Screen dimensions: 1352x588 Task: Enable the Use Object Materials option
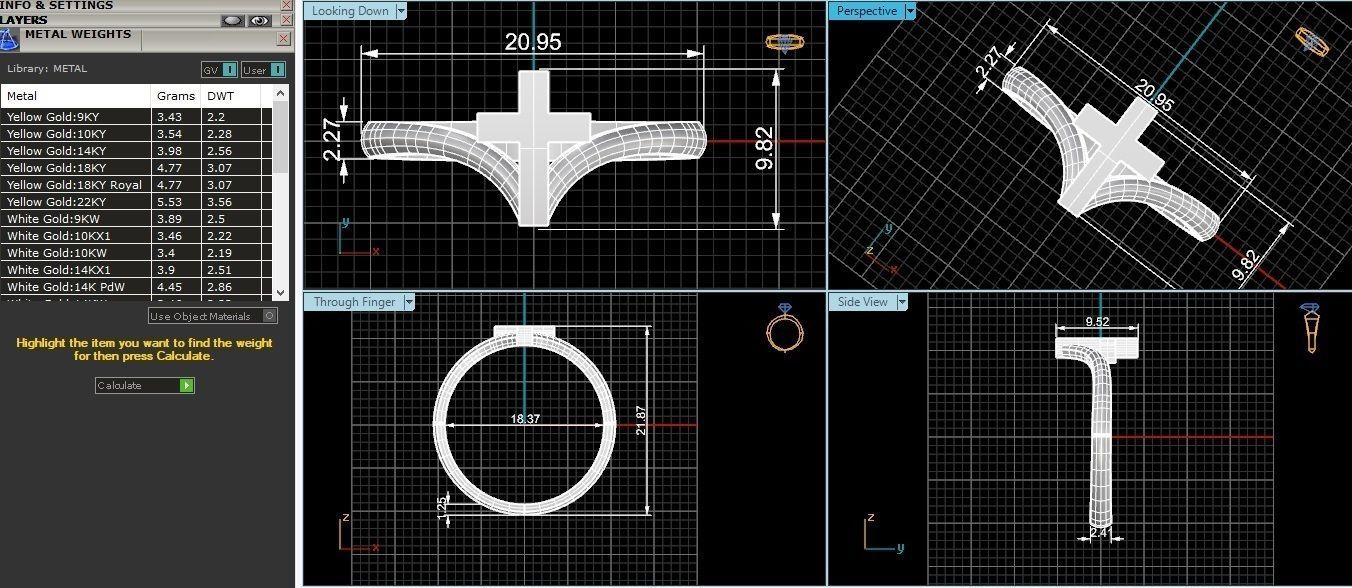[x=213, y=316]
